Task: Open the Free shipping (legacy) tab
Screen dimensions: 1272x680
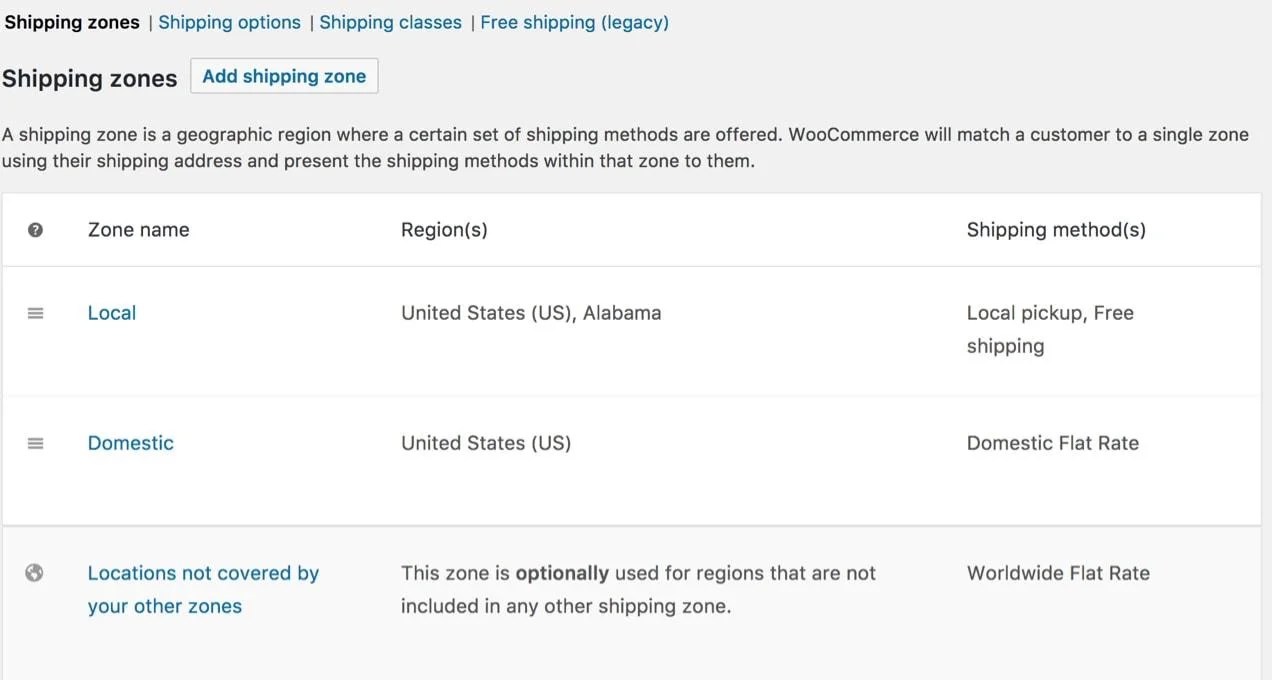Action: click(574, 22)
